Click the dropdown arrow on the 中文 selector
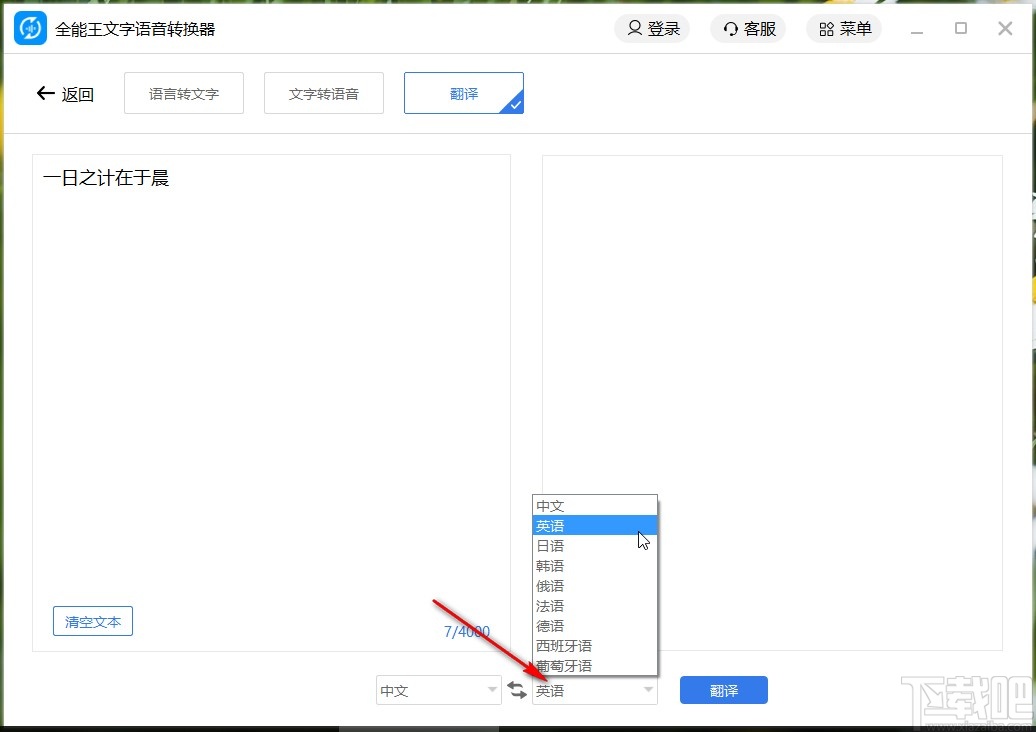 tap(491, 690)
